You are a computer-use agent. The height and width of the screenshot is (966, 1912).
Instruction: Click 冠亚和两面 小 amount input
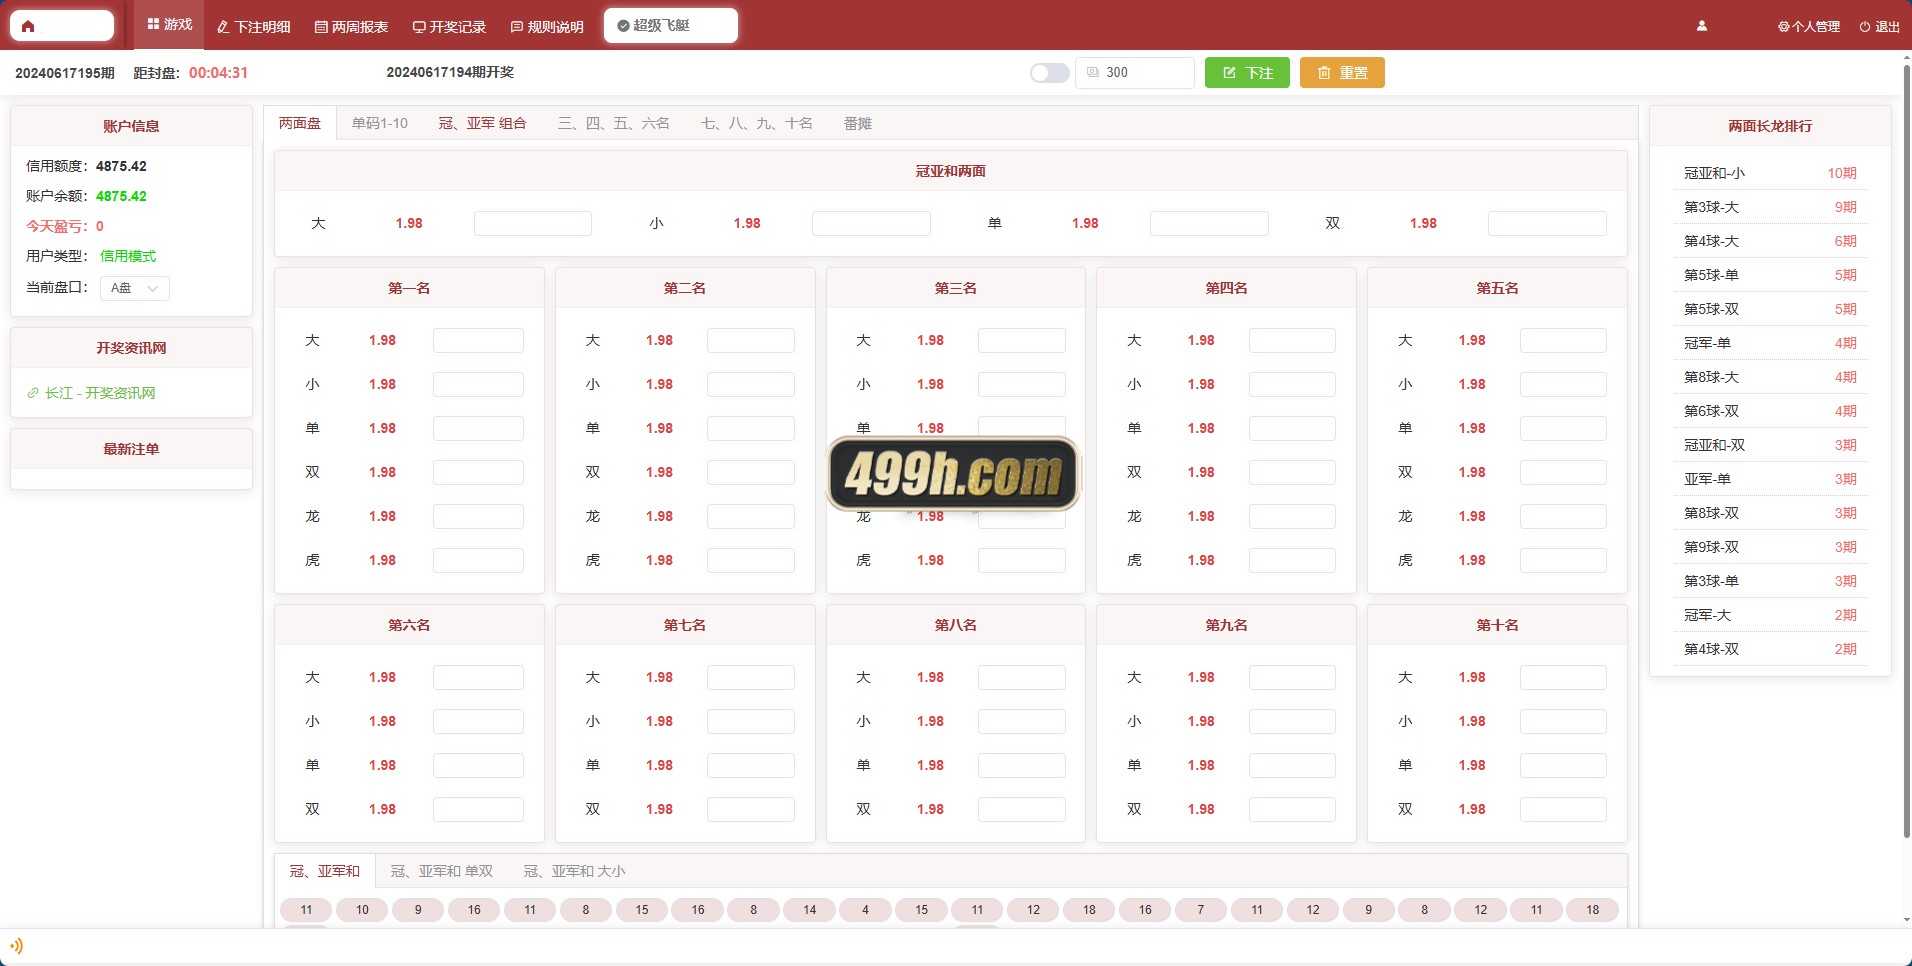coord(871,223)
